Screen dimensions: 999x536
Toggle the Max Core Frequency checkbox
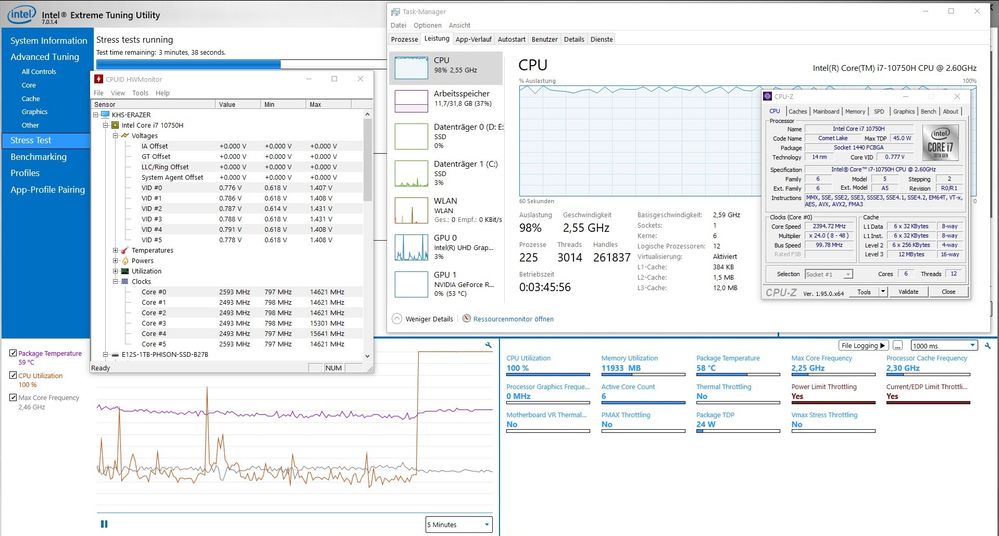12,397
